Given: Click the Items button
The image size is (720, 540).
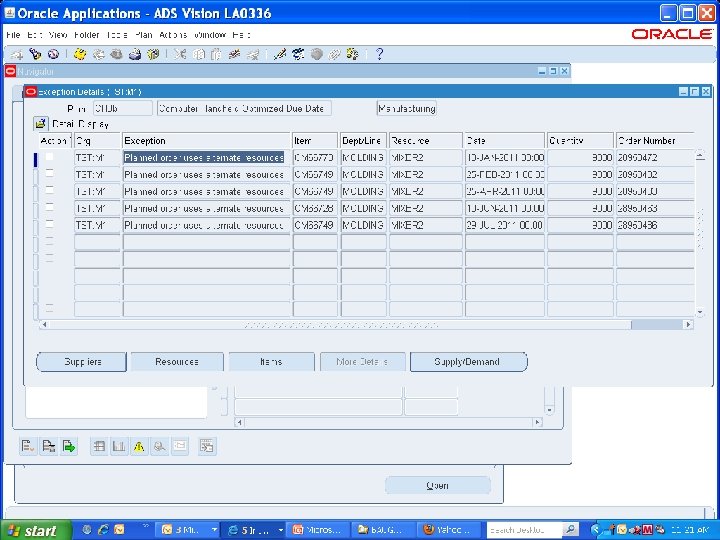Looking at the screenshot, I should [x=271, y=362].
